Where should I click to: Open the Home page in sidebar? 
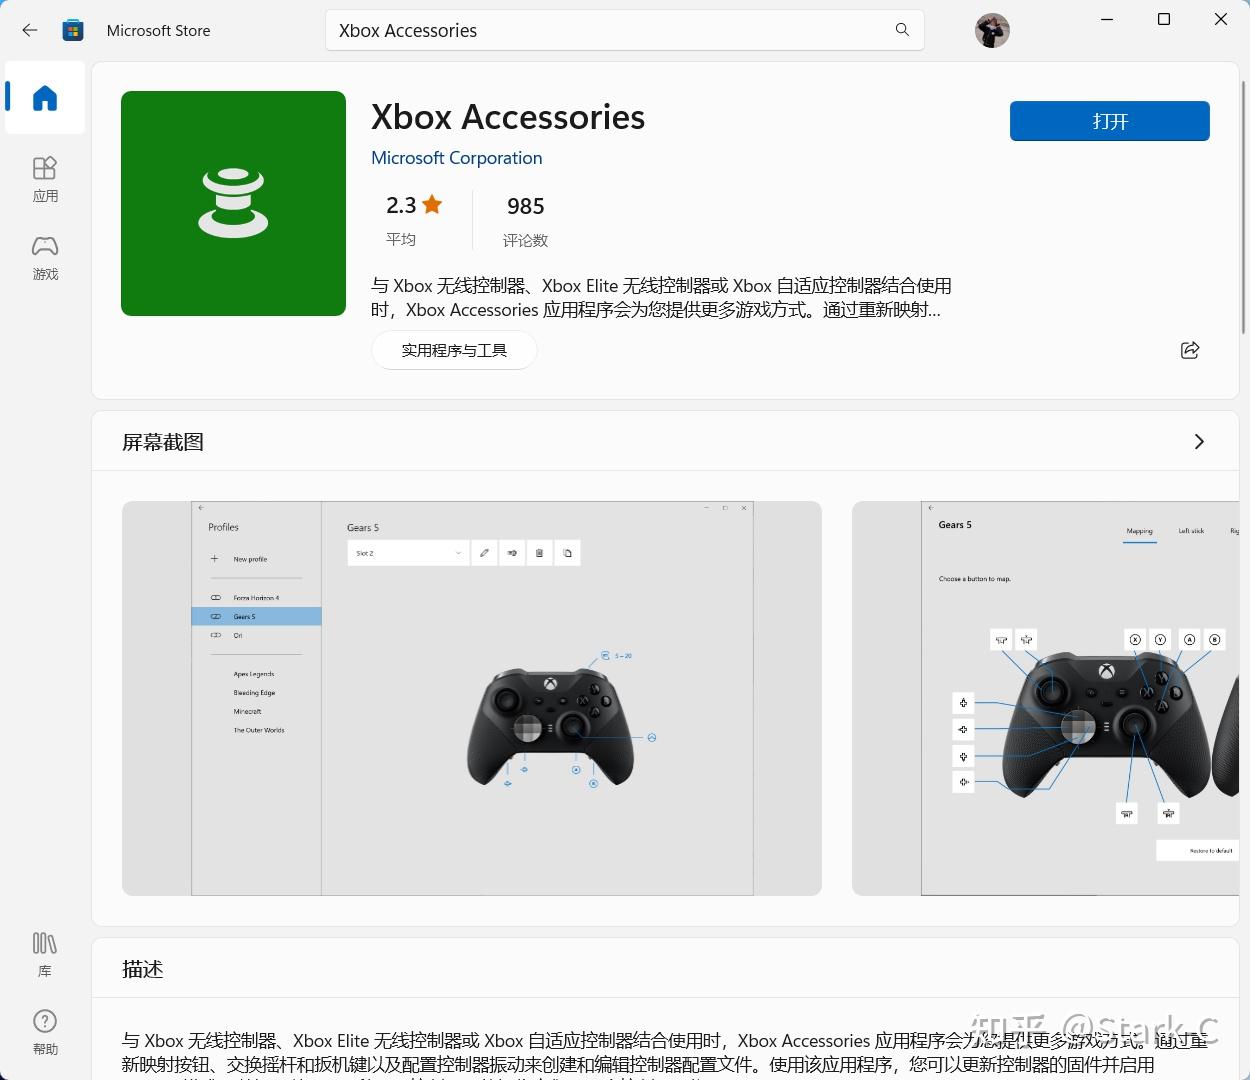click(45, 98)
